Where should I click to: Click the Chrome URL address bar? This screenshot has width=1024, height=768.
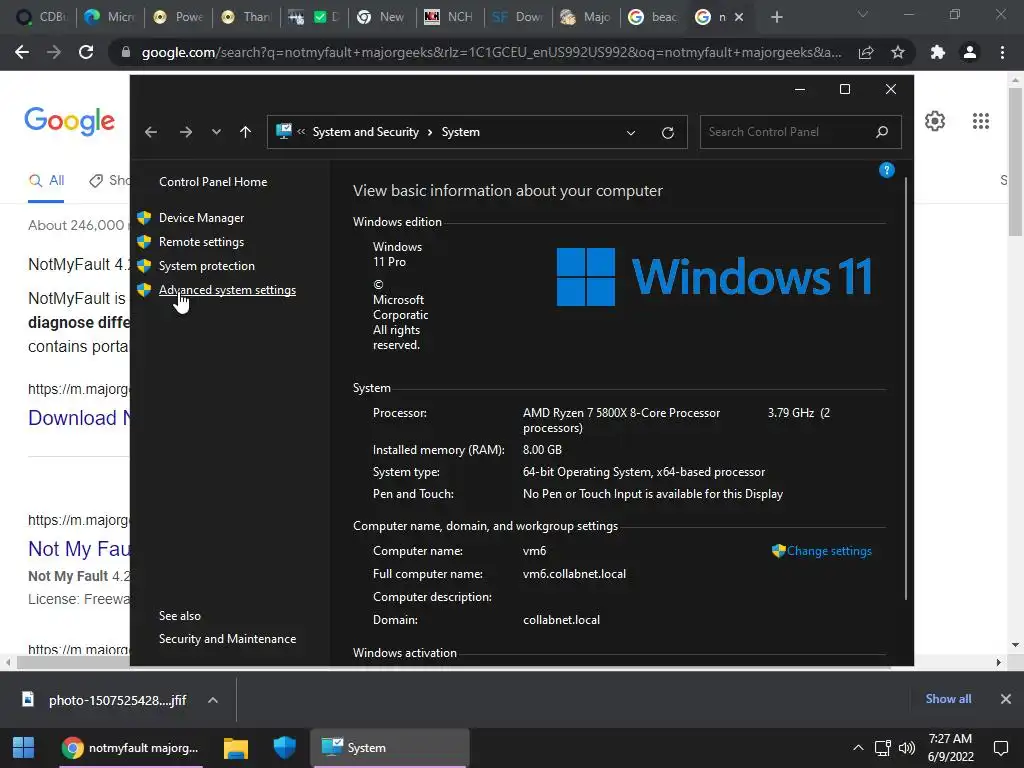491,52
